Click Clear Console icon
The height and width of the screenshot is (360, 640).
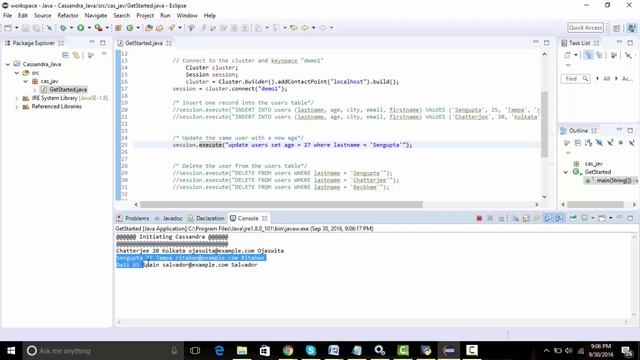516,218
